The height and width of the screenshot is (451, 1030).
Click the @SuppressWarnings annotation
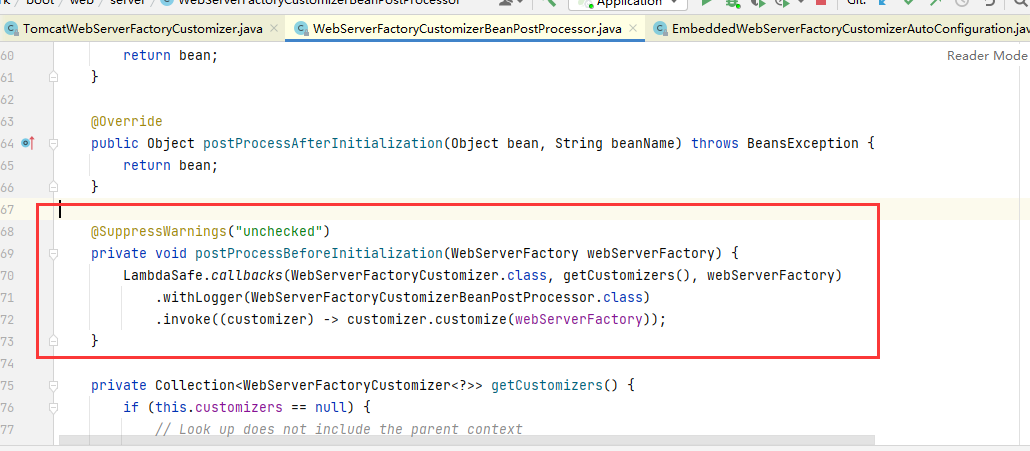[161, 231]
